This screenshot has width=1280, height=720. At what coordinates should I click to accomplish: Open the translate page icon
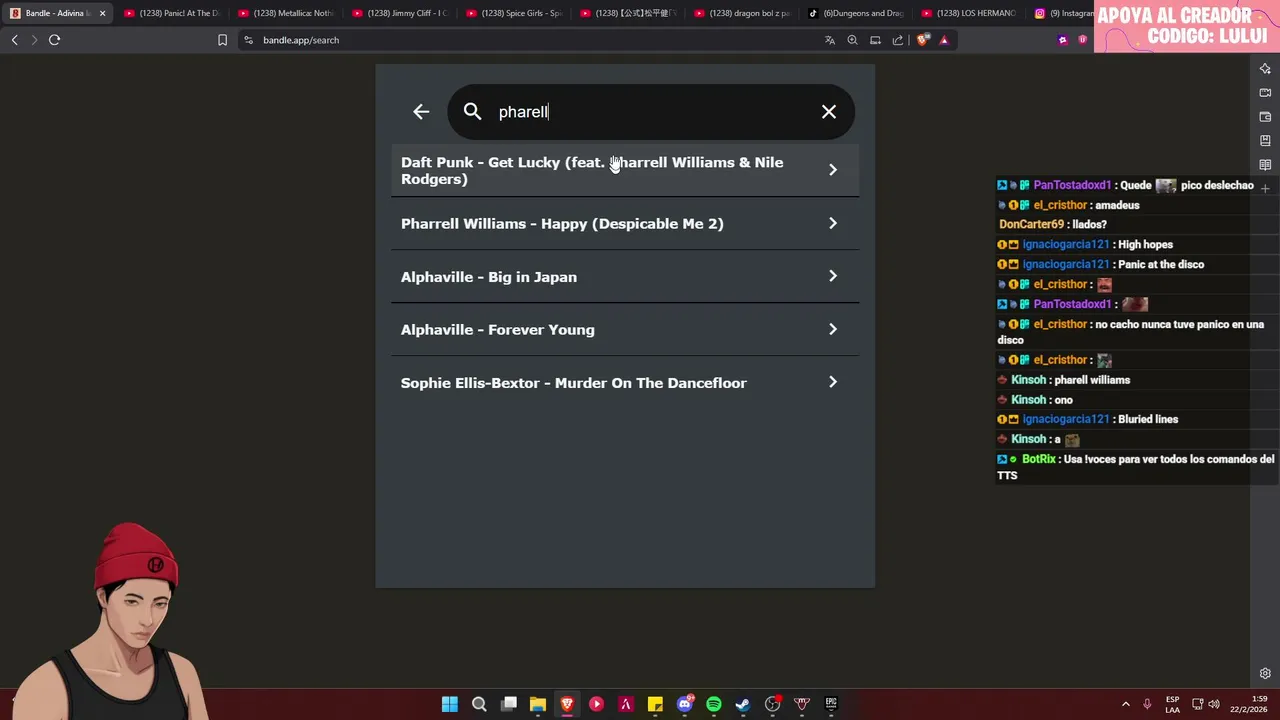tap(829, 40)
